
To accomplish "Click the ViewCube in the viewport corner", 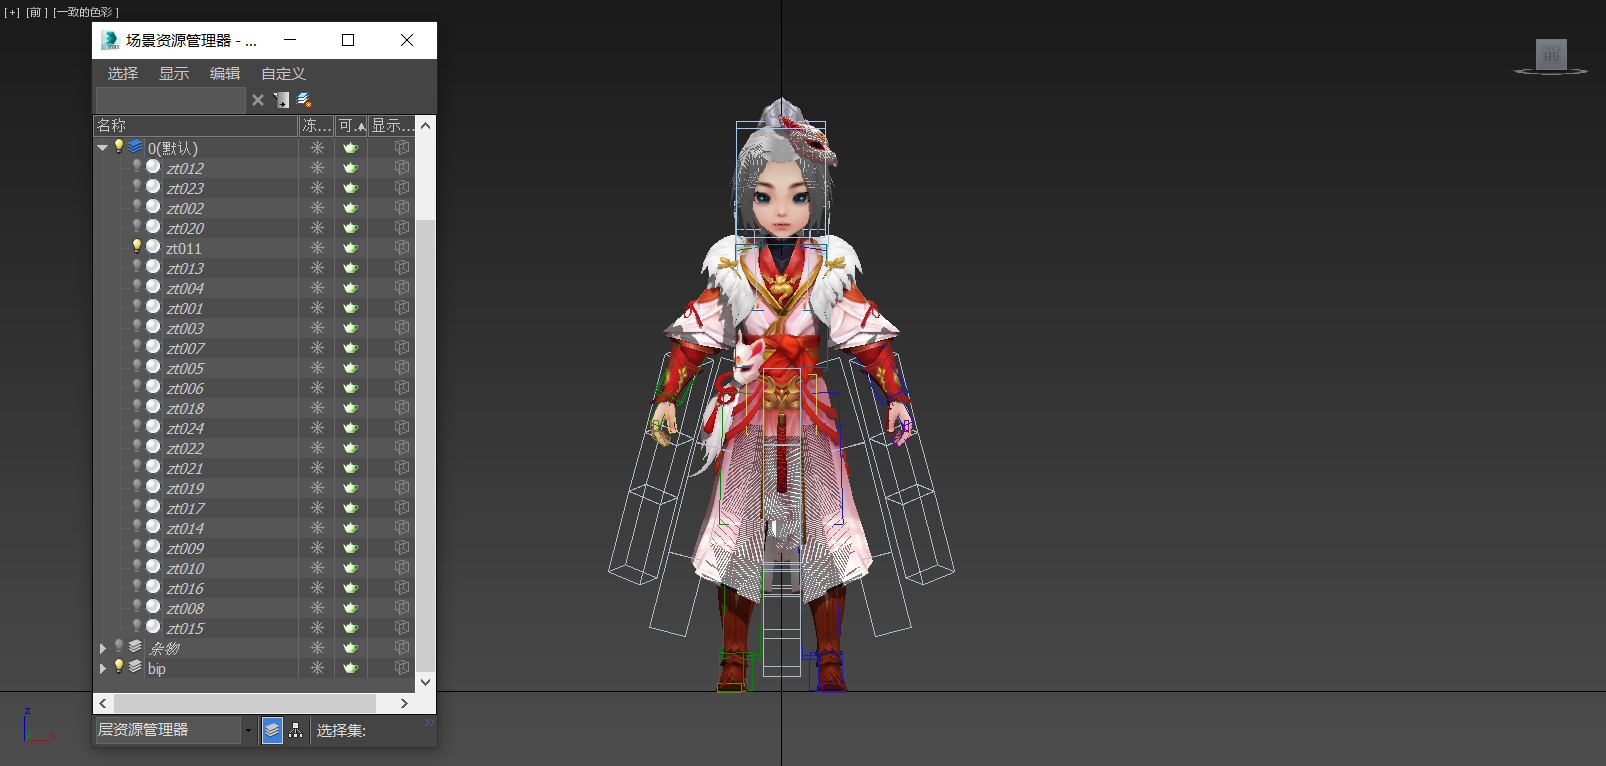I will point(1551,55).
